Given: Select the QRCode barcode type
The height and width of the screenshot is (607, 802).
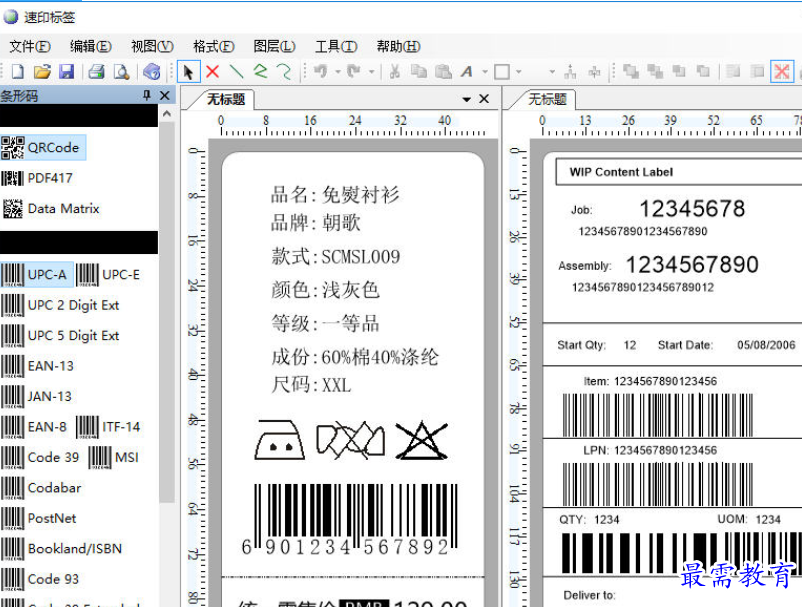Looking at the screenshot, I should [43, 148].
